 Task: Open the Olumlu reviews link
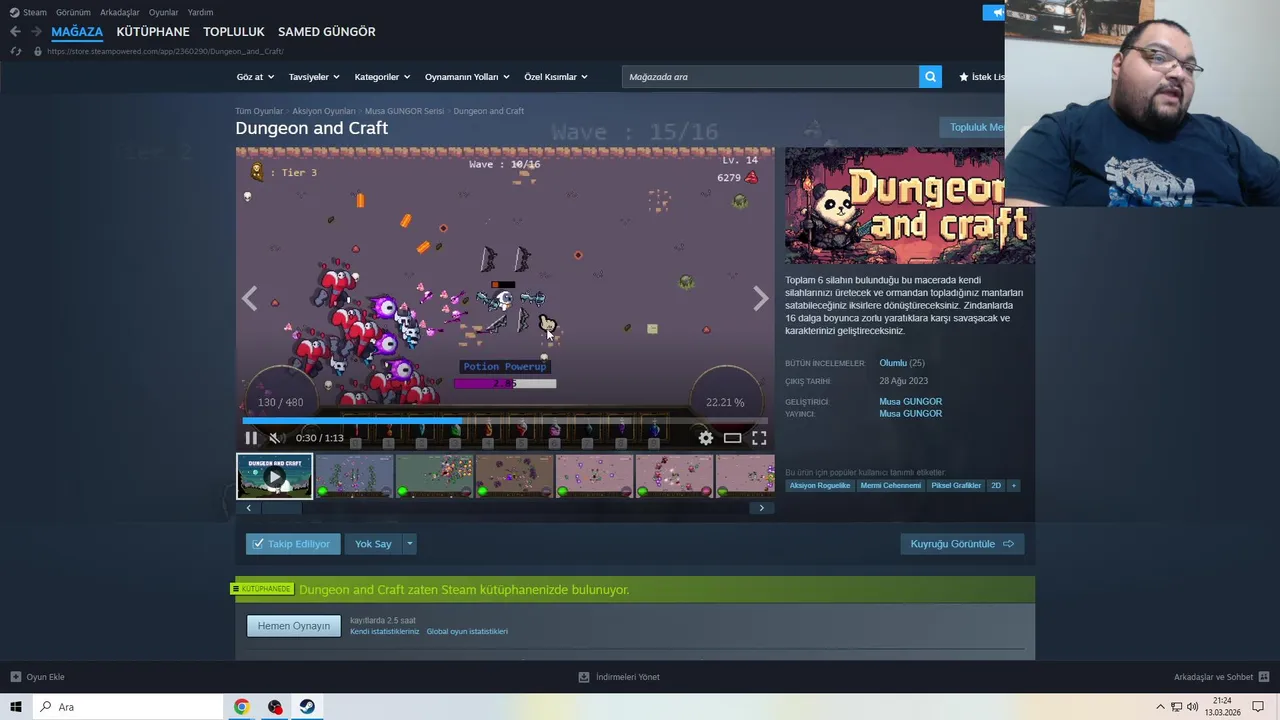click(893, 363)
